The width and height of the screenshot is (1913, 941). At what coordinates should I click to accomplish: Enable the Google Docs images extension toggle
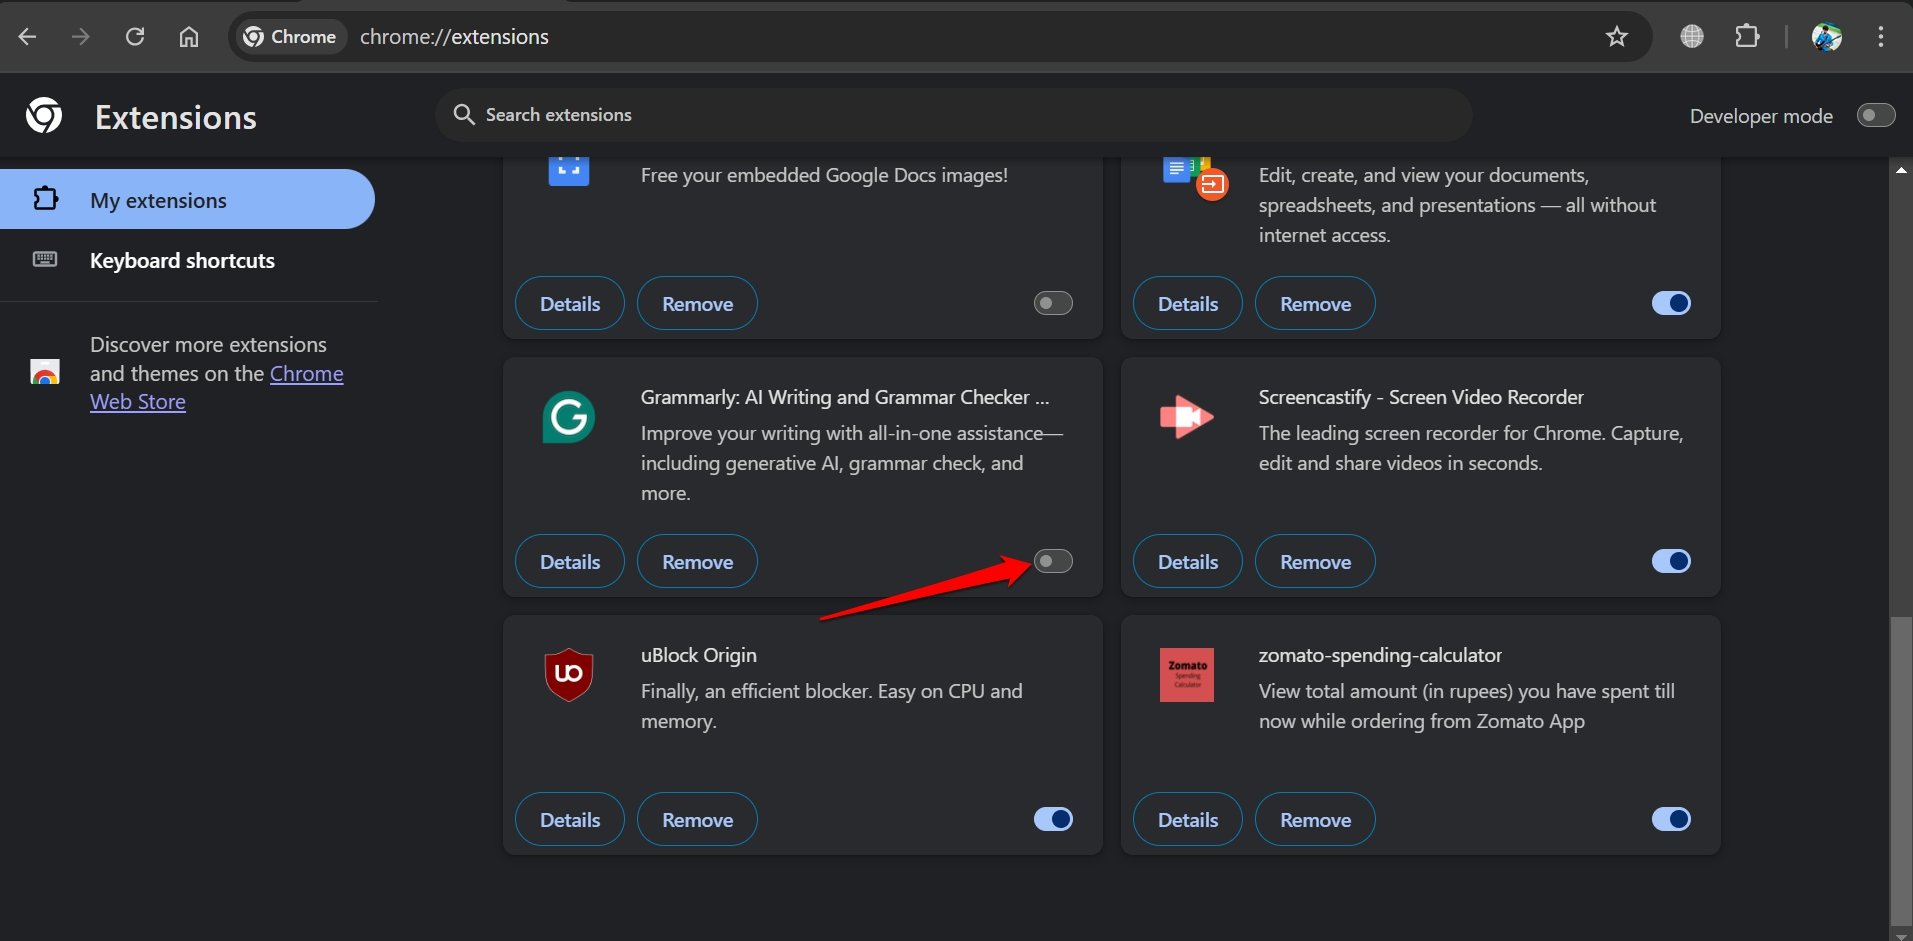(1053, 303)
